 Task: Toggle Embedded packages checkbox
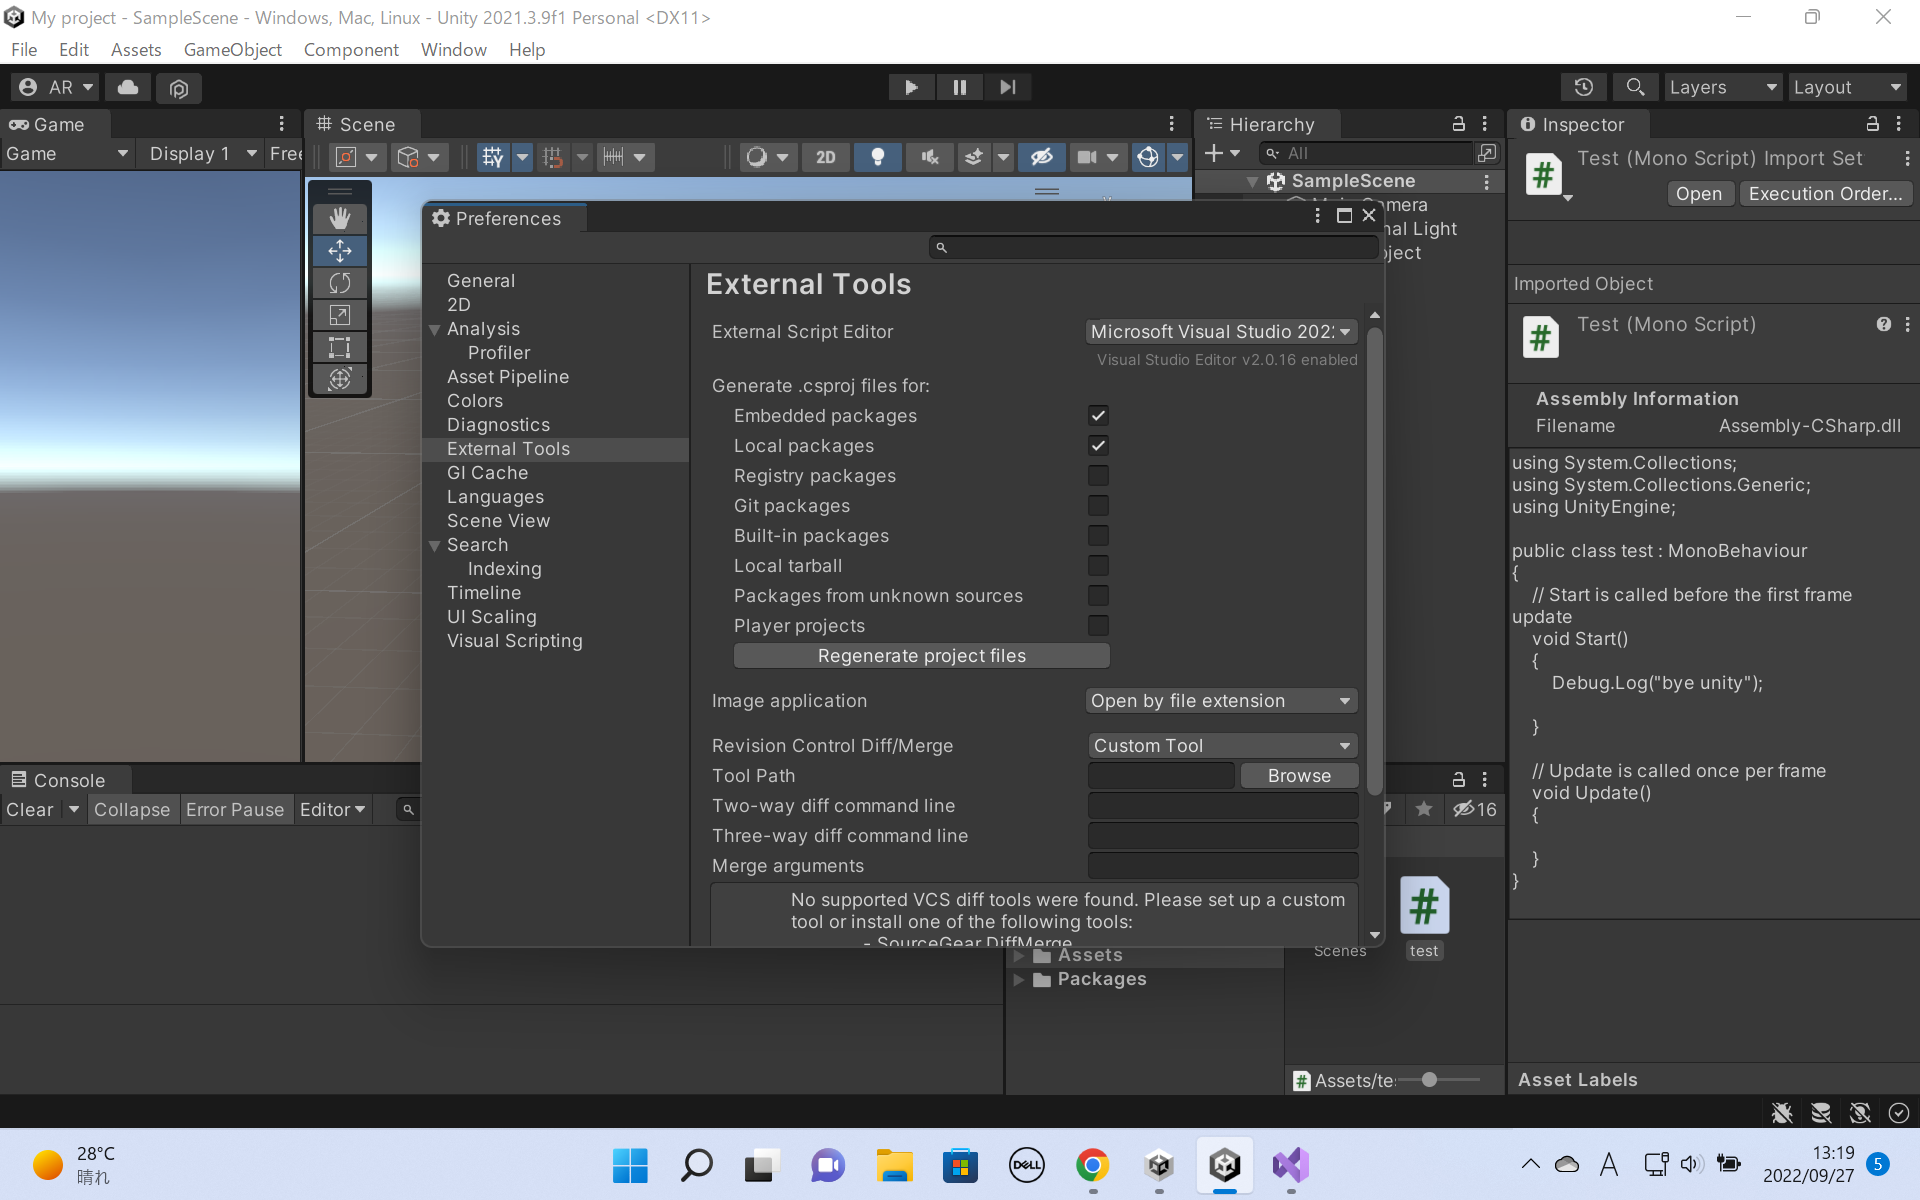1098,415
